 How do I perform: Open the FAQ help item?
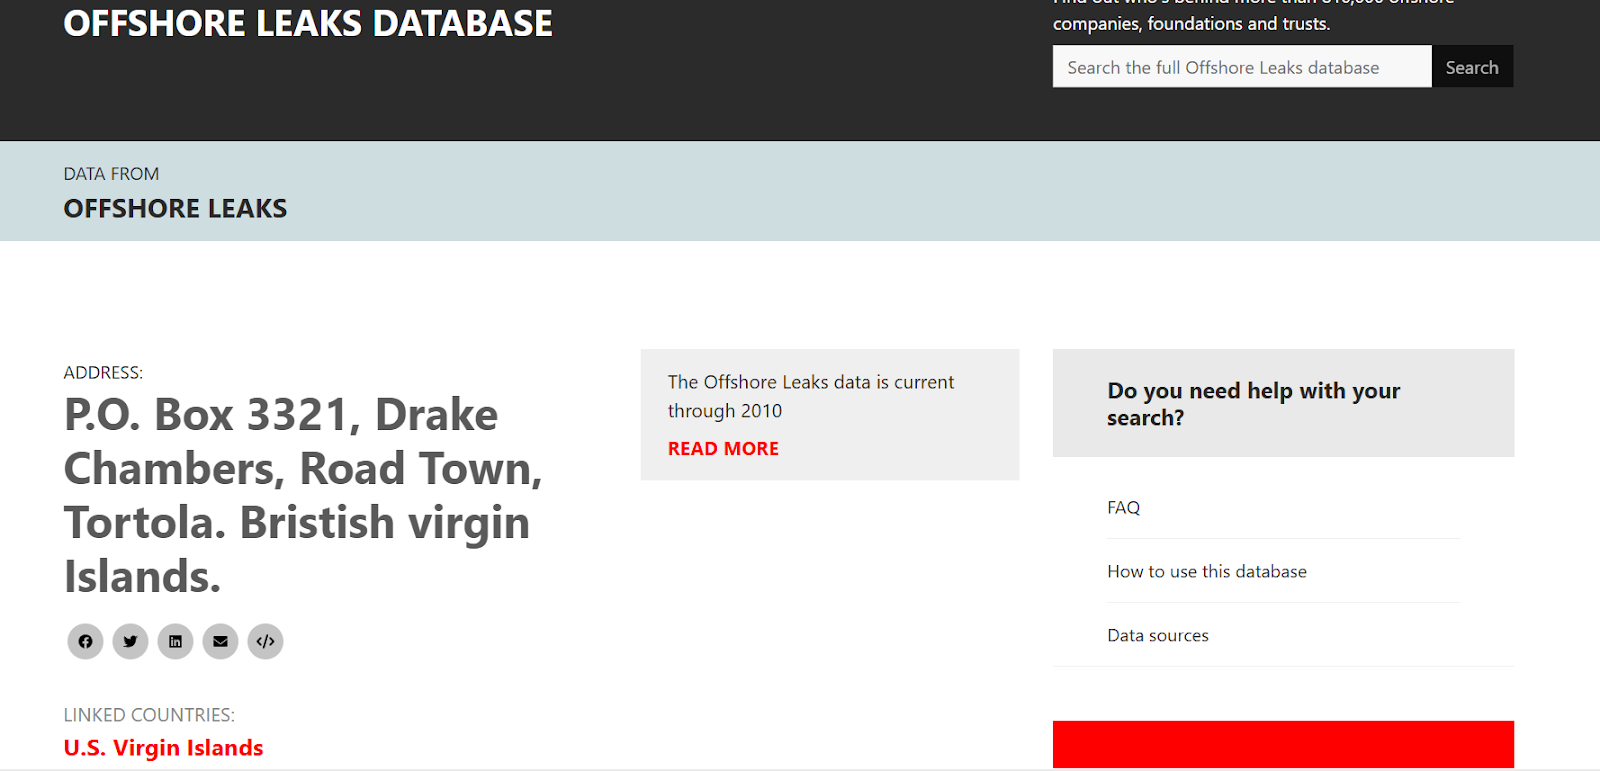click(x=1123, y=508)
